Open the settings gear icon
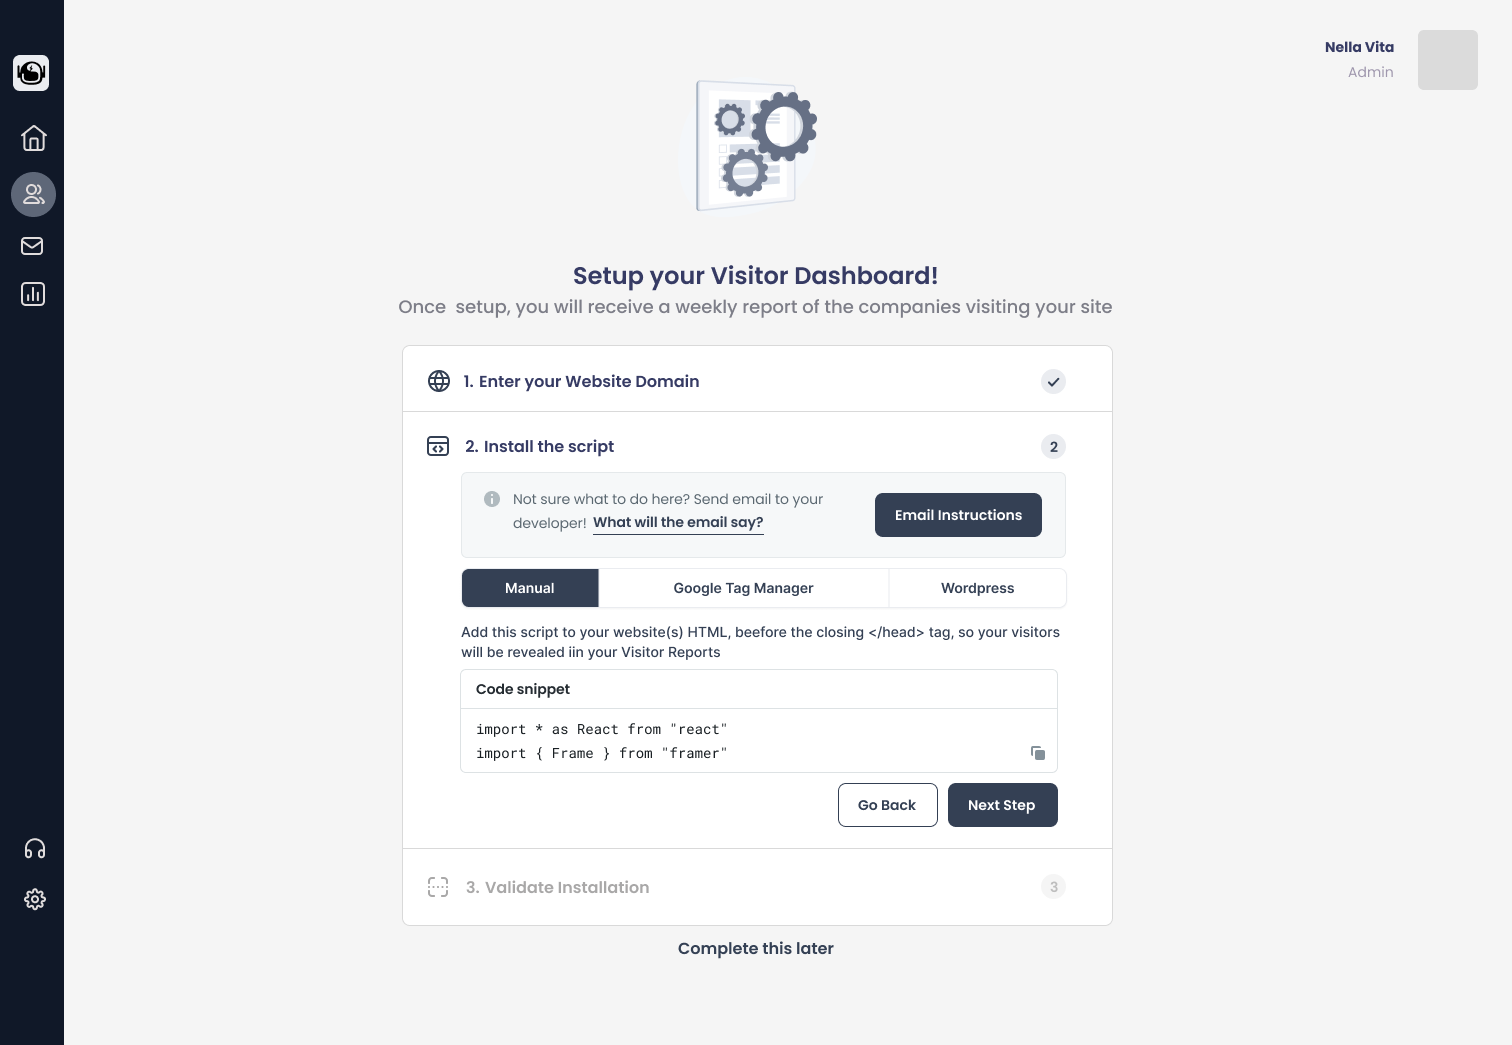Image resolution: width=1512 pixels, height=1045 pixels. point(35,899)
